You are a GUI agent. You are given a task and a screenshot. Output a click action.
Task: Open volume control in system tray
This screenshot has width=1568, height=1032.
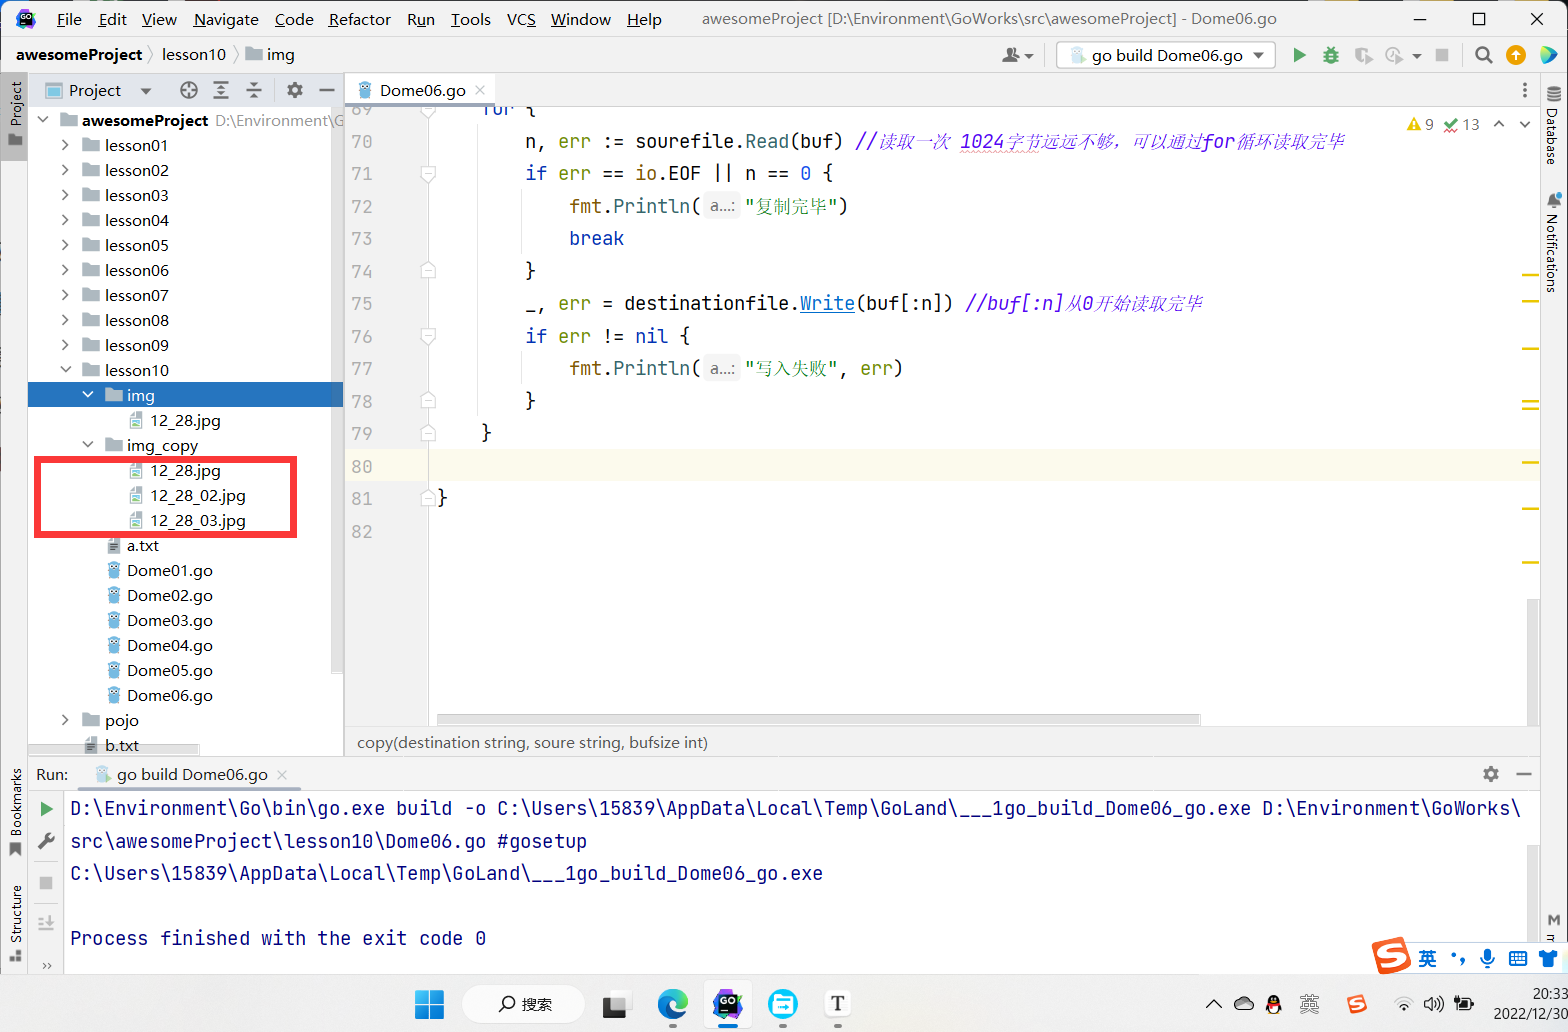click(1433, 1004)
